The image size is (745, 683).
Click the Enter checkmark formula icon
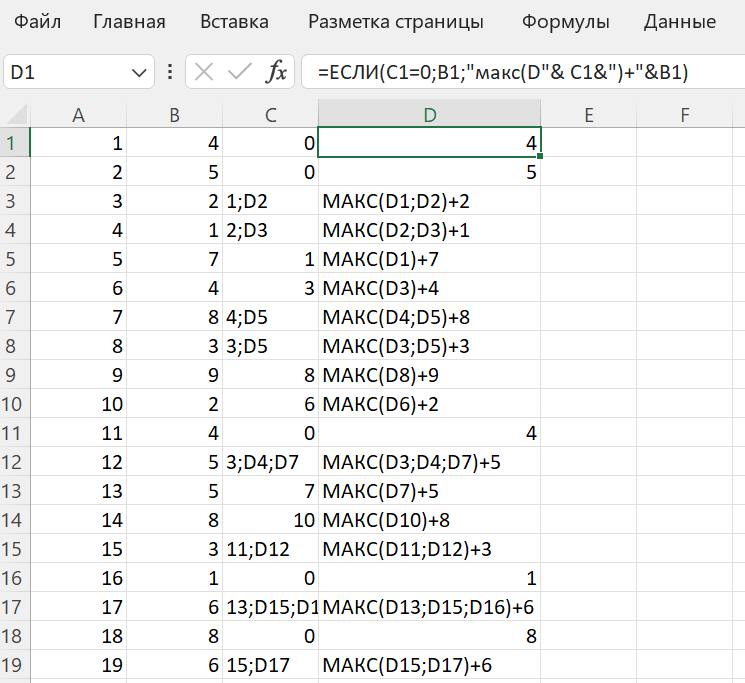click(239, 73)
